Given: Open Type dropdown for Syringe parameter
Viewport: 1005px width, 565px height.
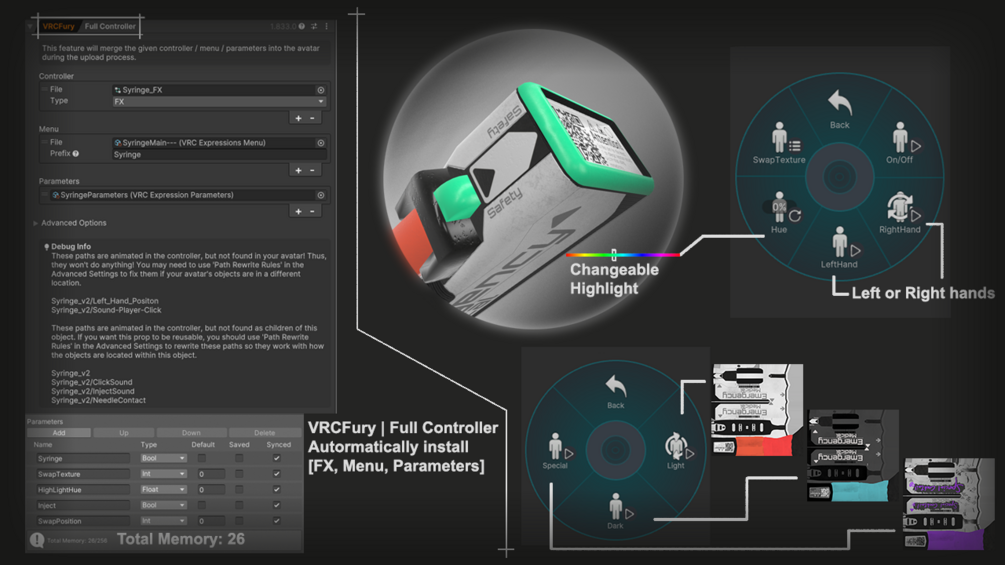Looking at the screenshot, I should [163, 458].
